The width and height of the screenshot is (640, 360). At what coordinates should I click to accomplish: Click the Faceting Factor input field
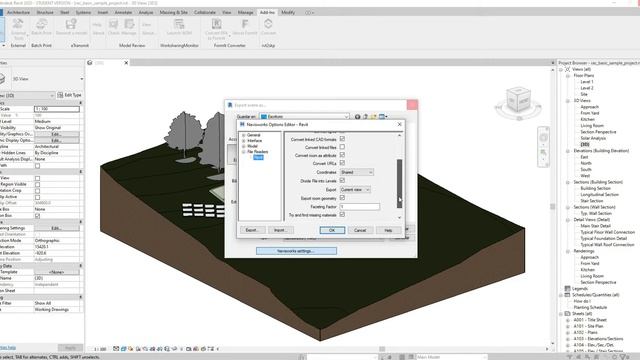tap(360, 207)
